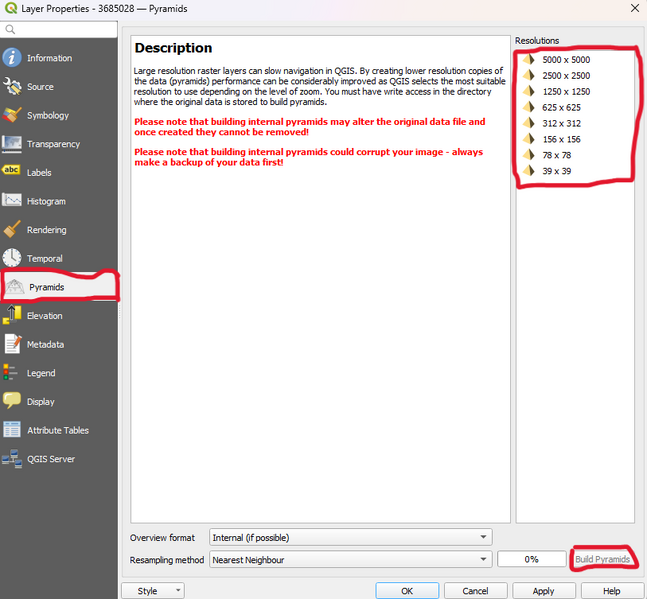Viewport: 647px width, 599px height.
Task: Click the Help button
Action: pos(612,591)
